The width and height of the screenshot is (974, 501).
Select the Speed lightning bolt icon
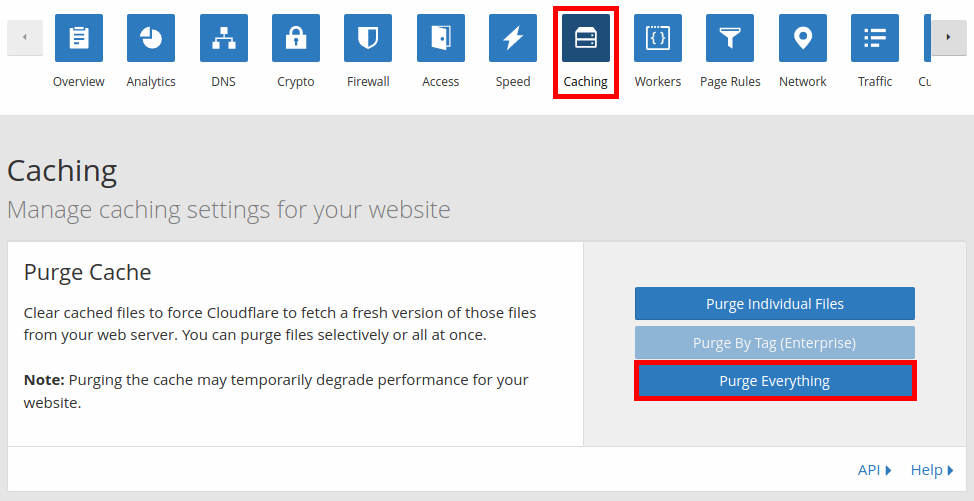[x=513, y=38]
